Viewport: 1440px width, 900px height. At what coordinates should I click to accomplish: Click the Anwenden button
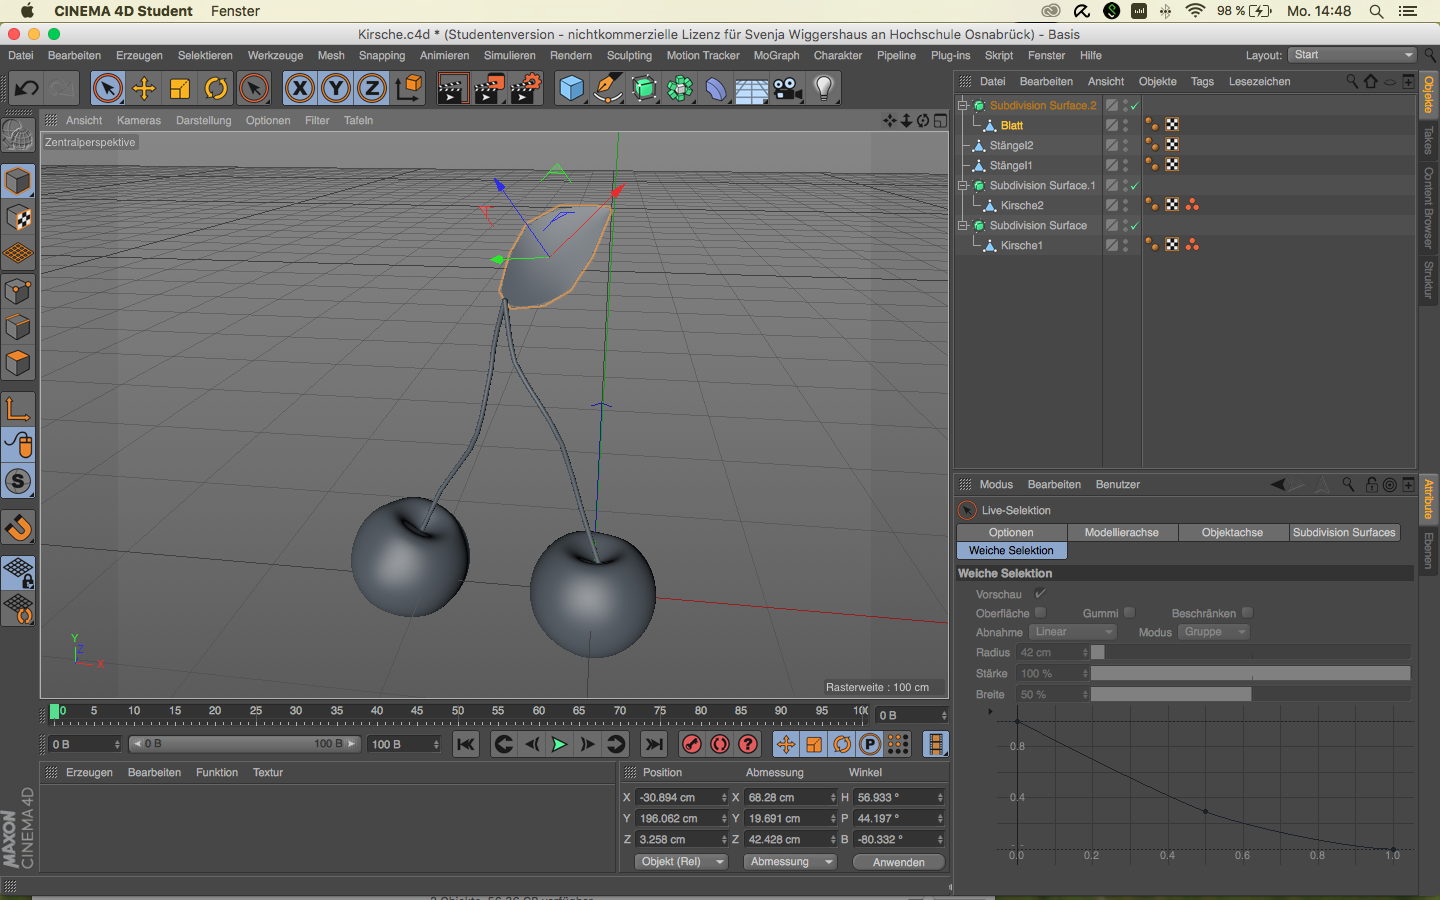point(898,862)
